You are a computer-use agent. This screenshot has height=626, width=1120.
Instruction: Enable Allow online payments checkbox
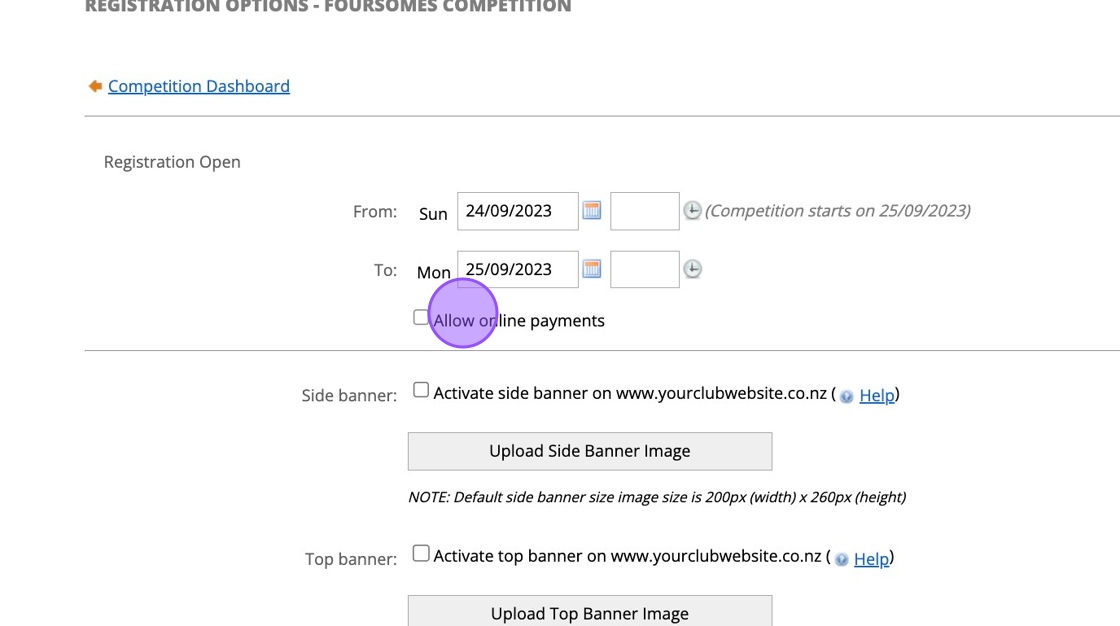tap(421, 317)
